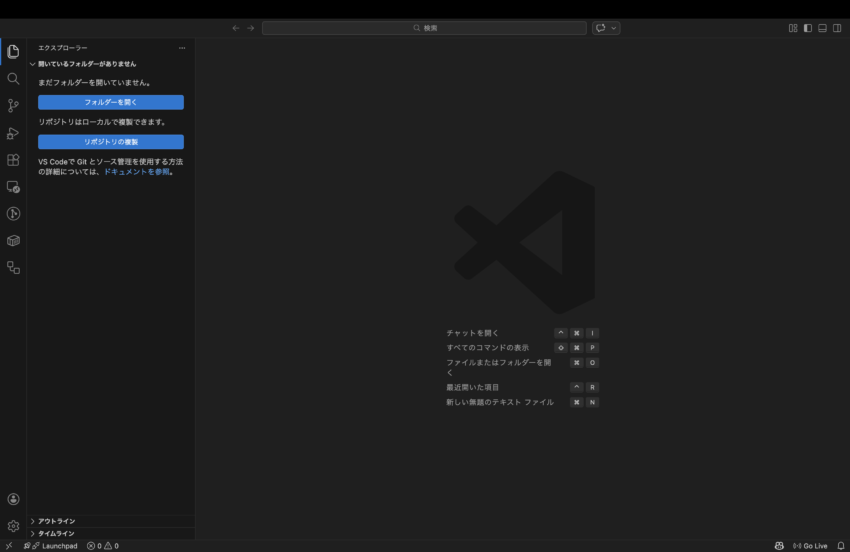
Task: Open the Run and Debug view
Action: [13, 133]
